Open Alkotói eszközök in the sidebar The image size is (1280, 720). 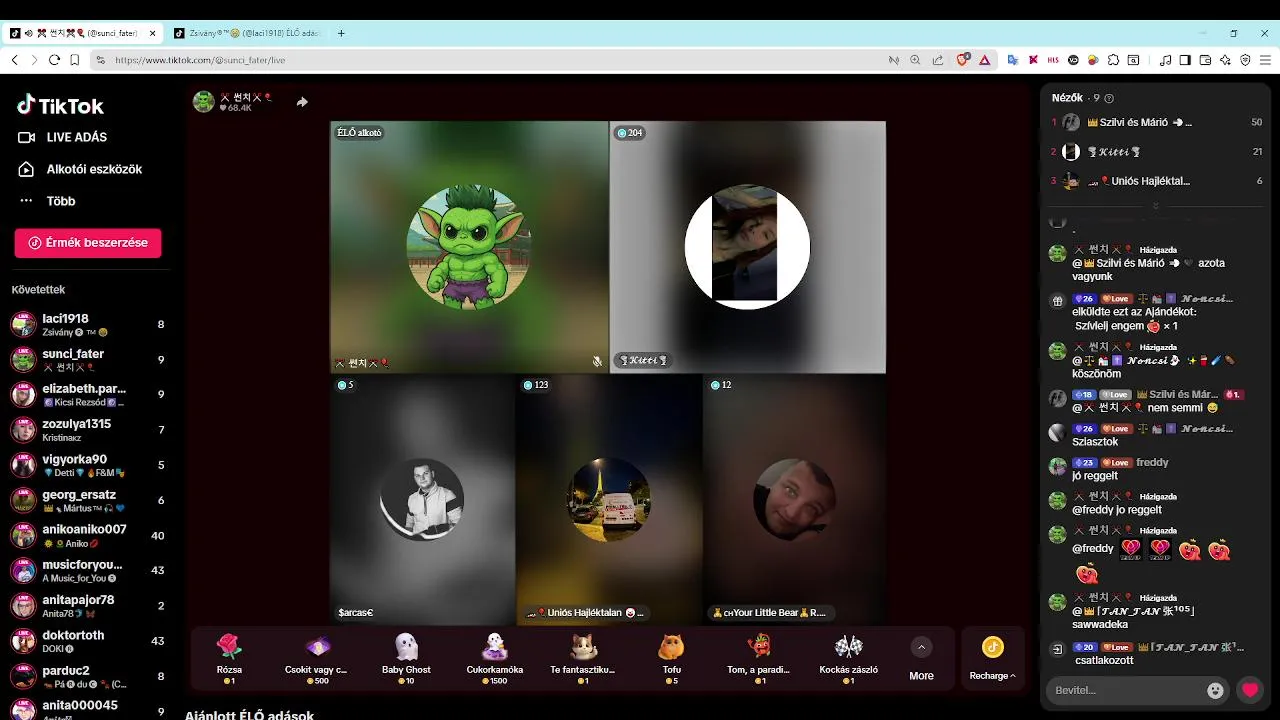[x=80, y=169]
